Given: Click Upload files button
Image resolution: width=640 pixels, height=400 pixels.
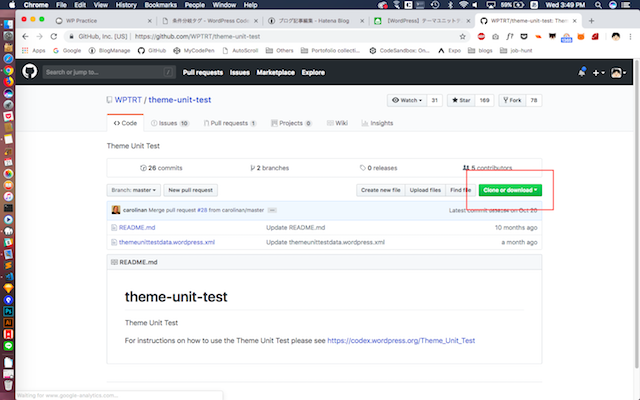Looking at the screenshot, I should (425, 190).
